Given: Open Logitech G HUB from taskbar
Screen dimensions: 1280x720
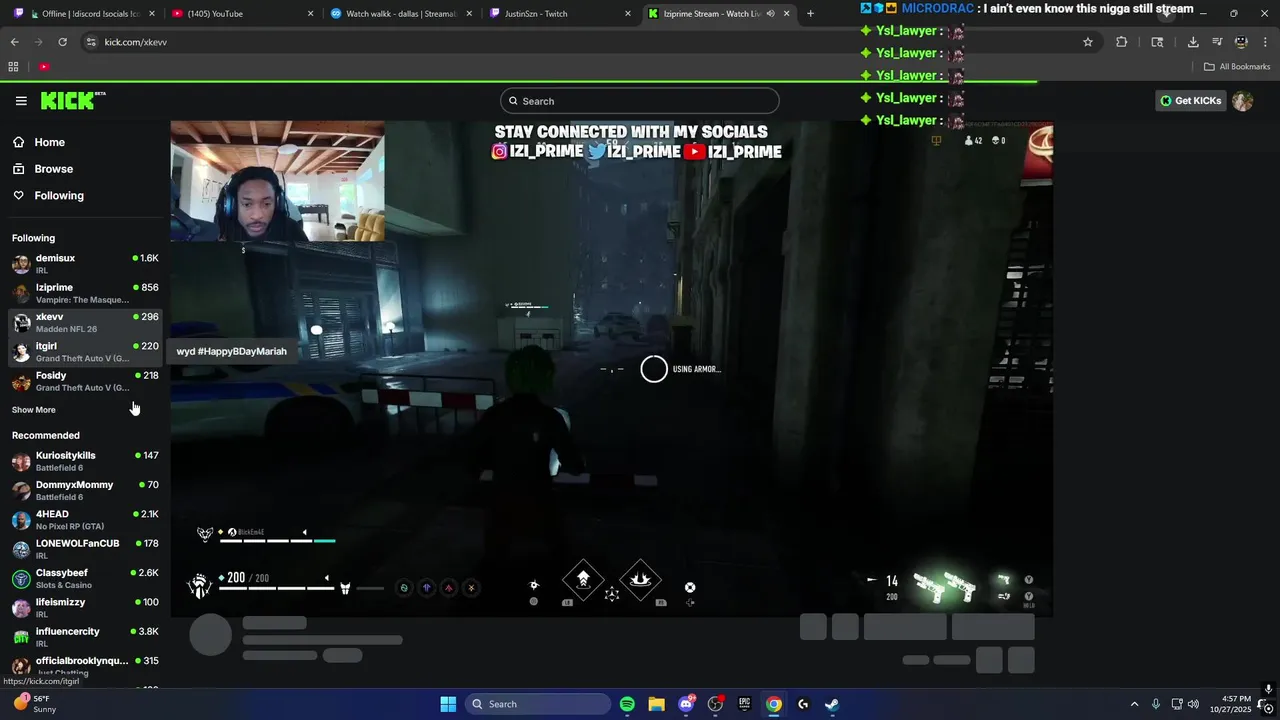Looking at the screenshot, I should click(x=803, y=704).
